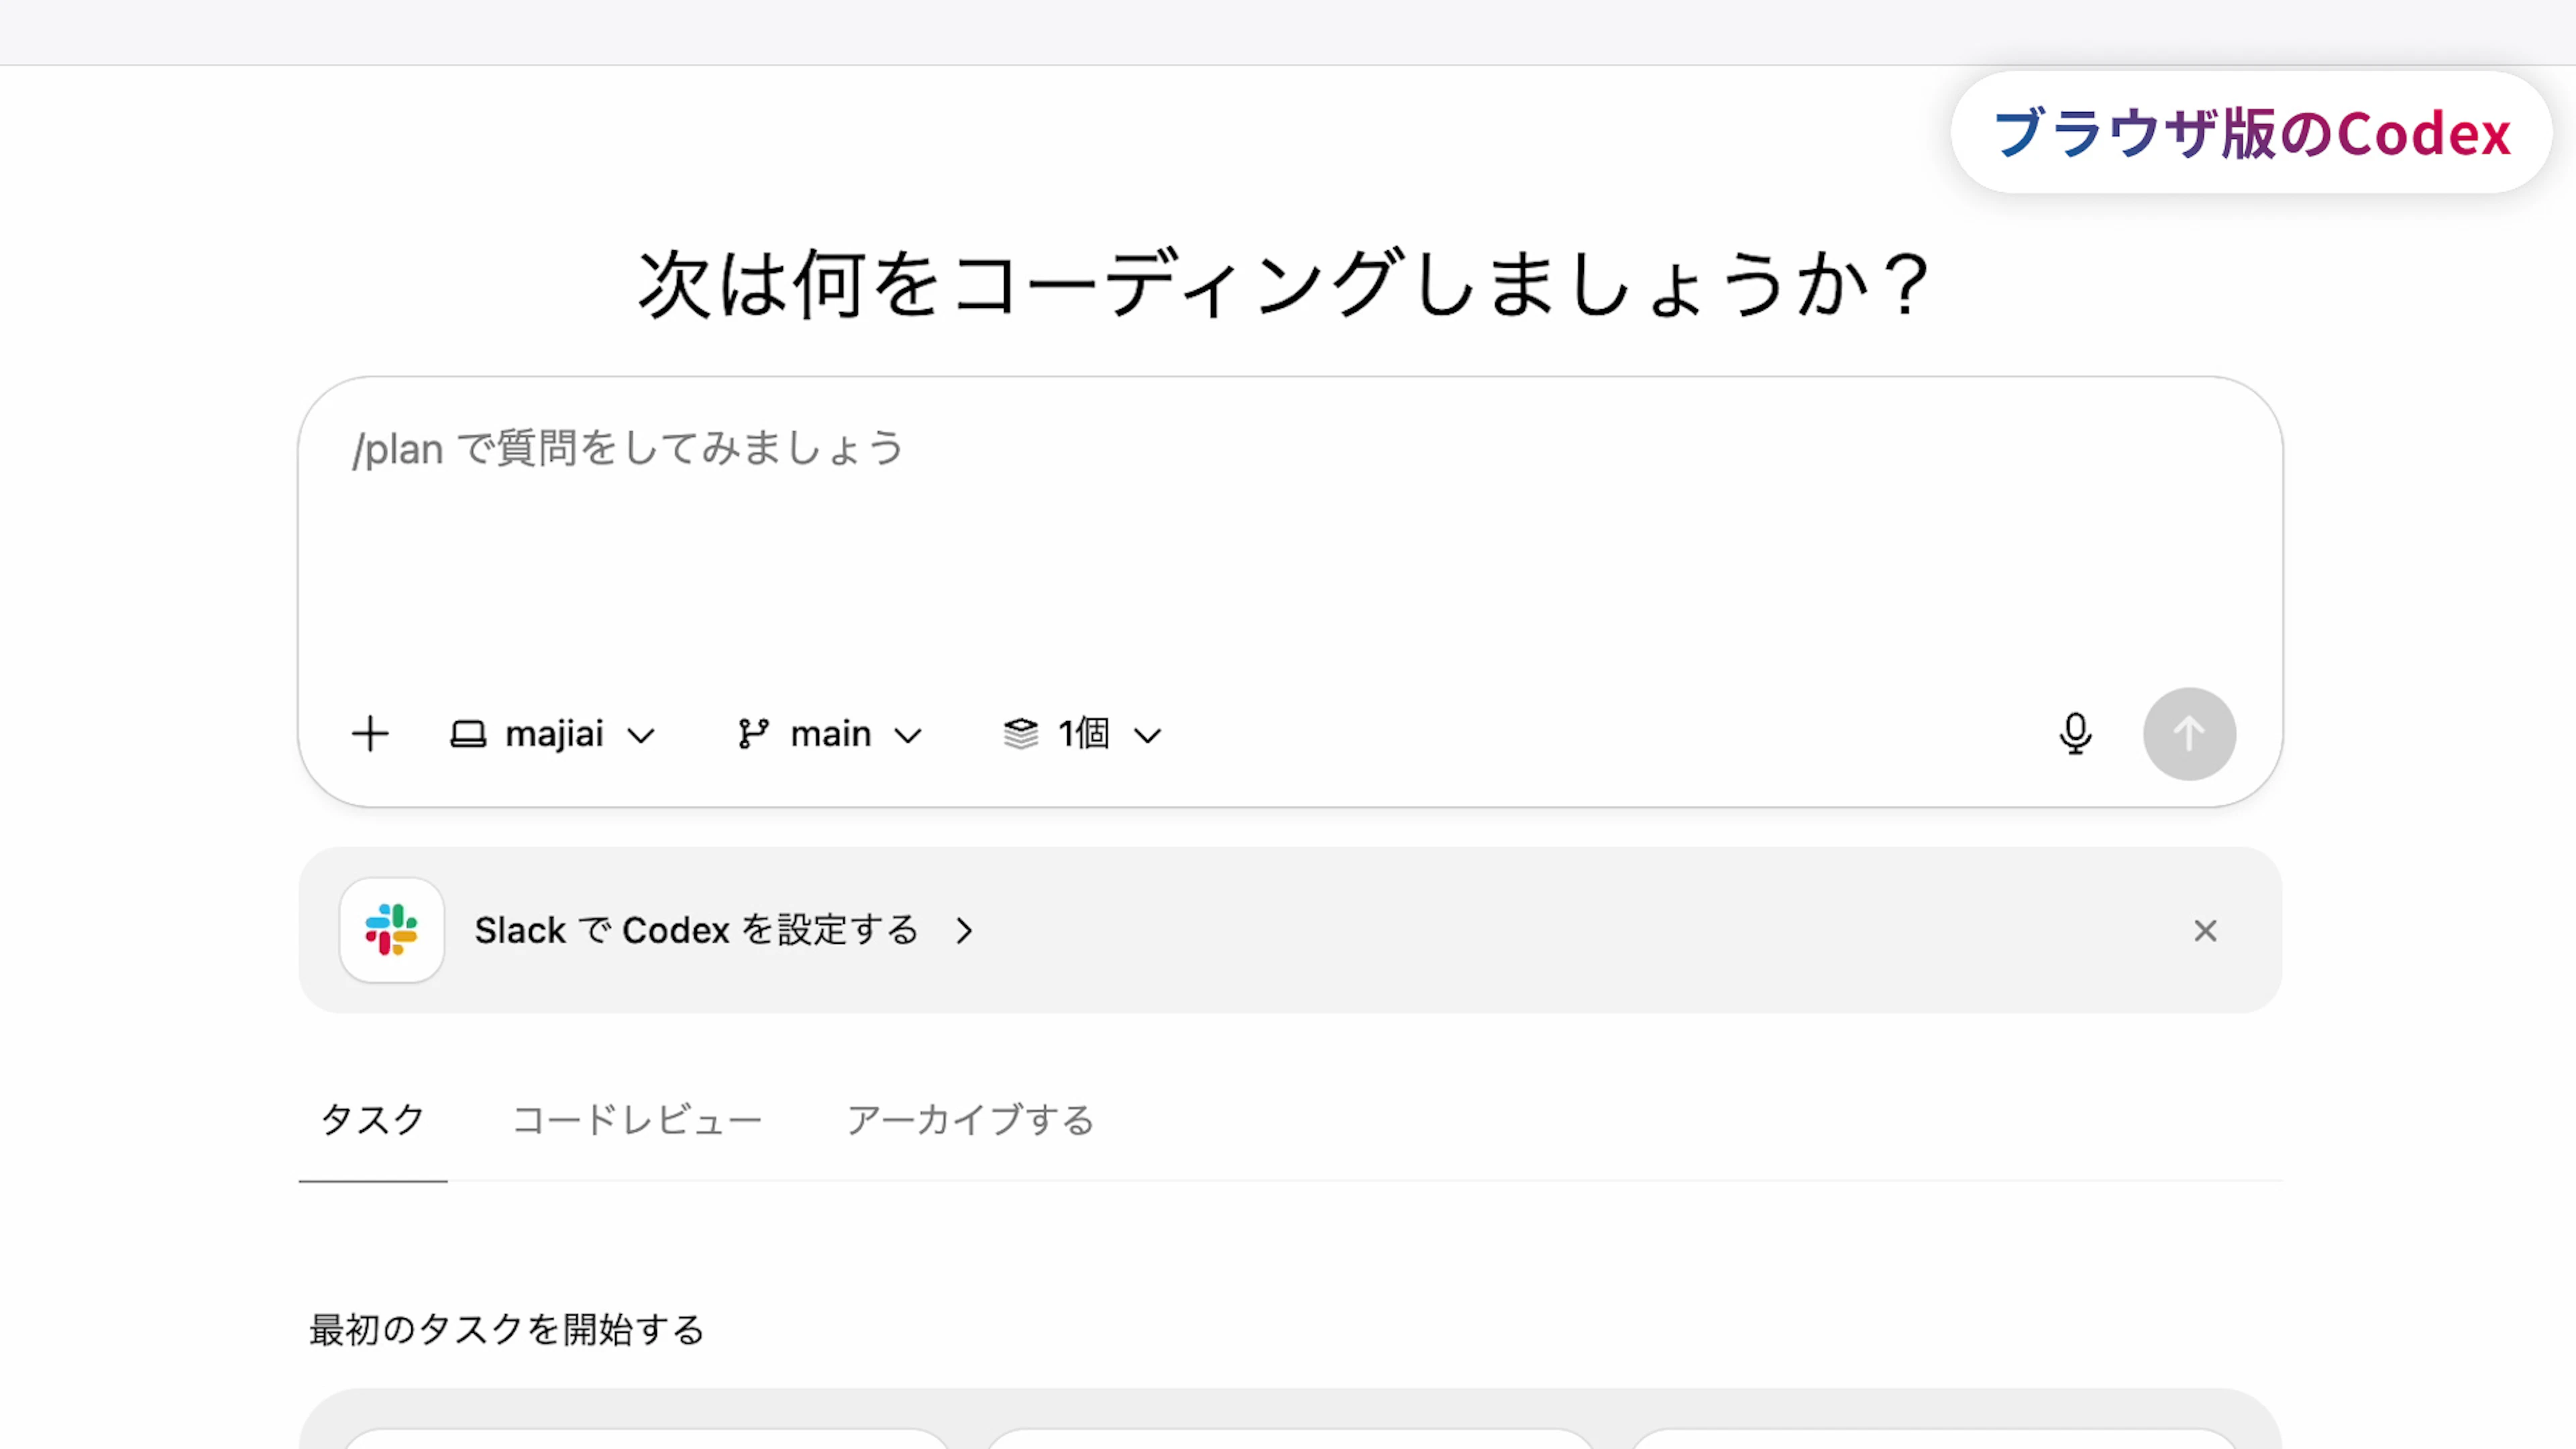Click the plus attachment icon

point(370,734)
